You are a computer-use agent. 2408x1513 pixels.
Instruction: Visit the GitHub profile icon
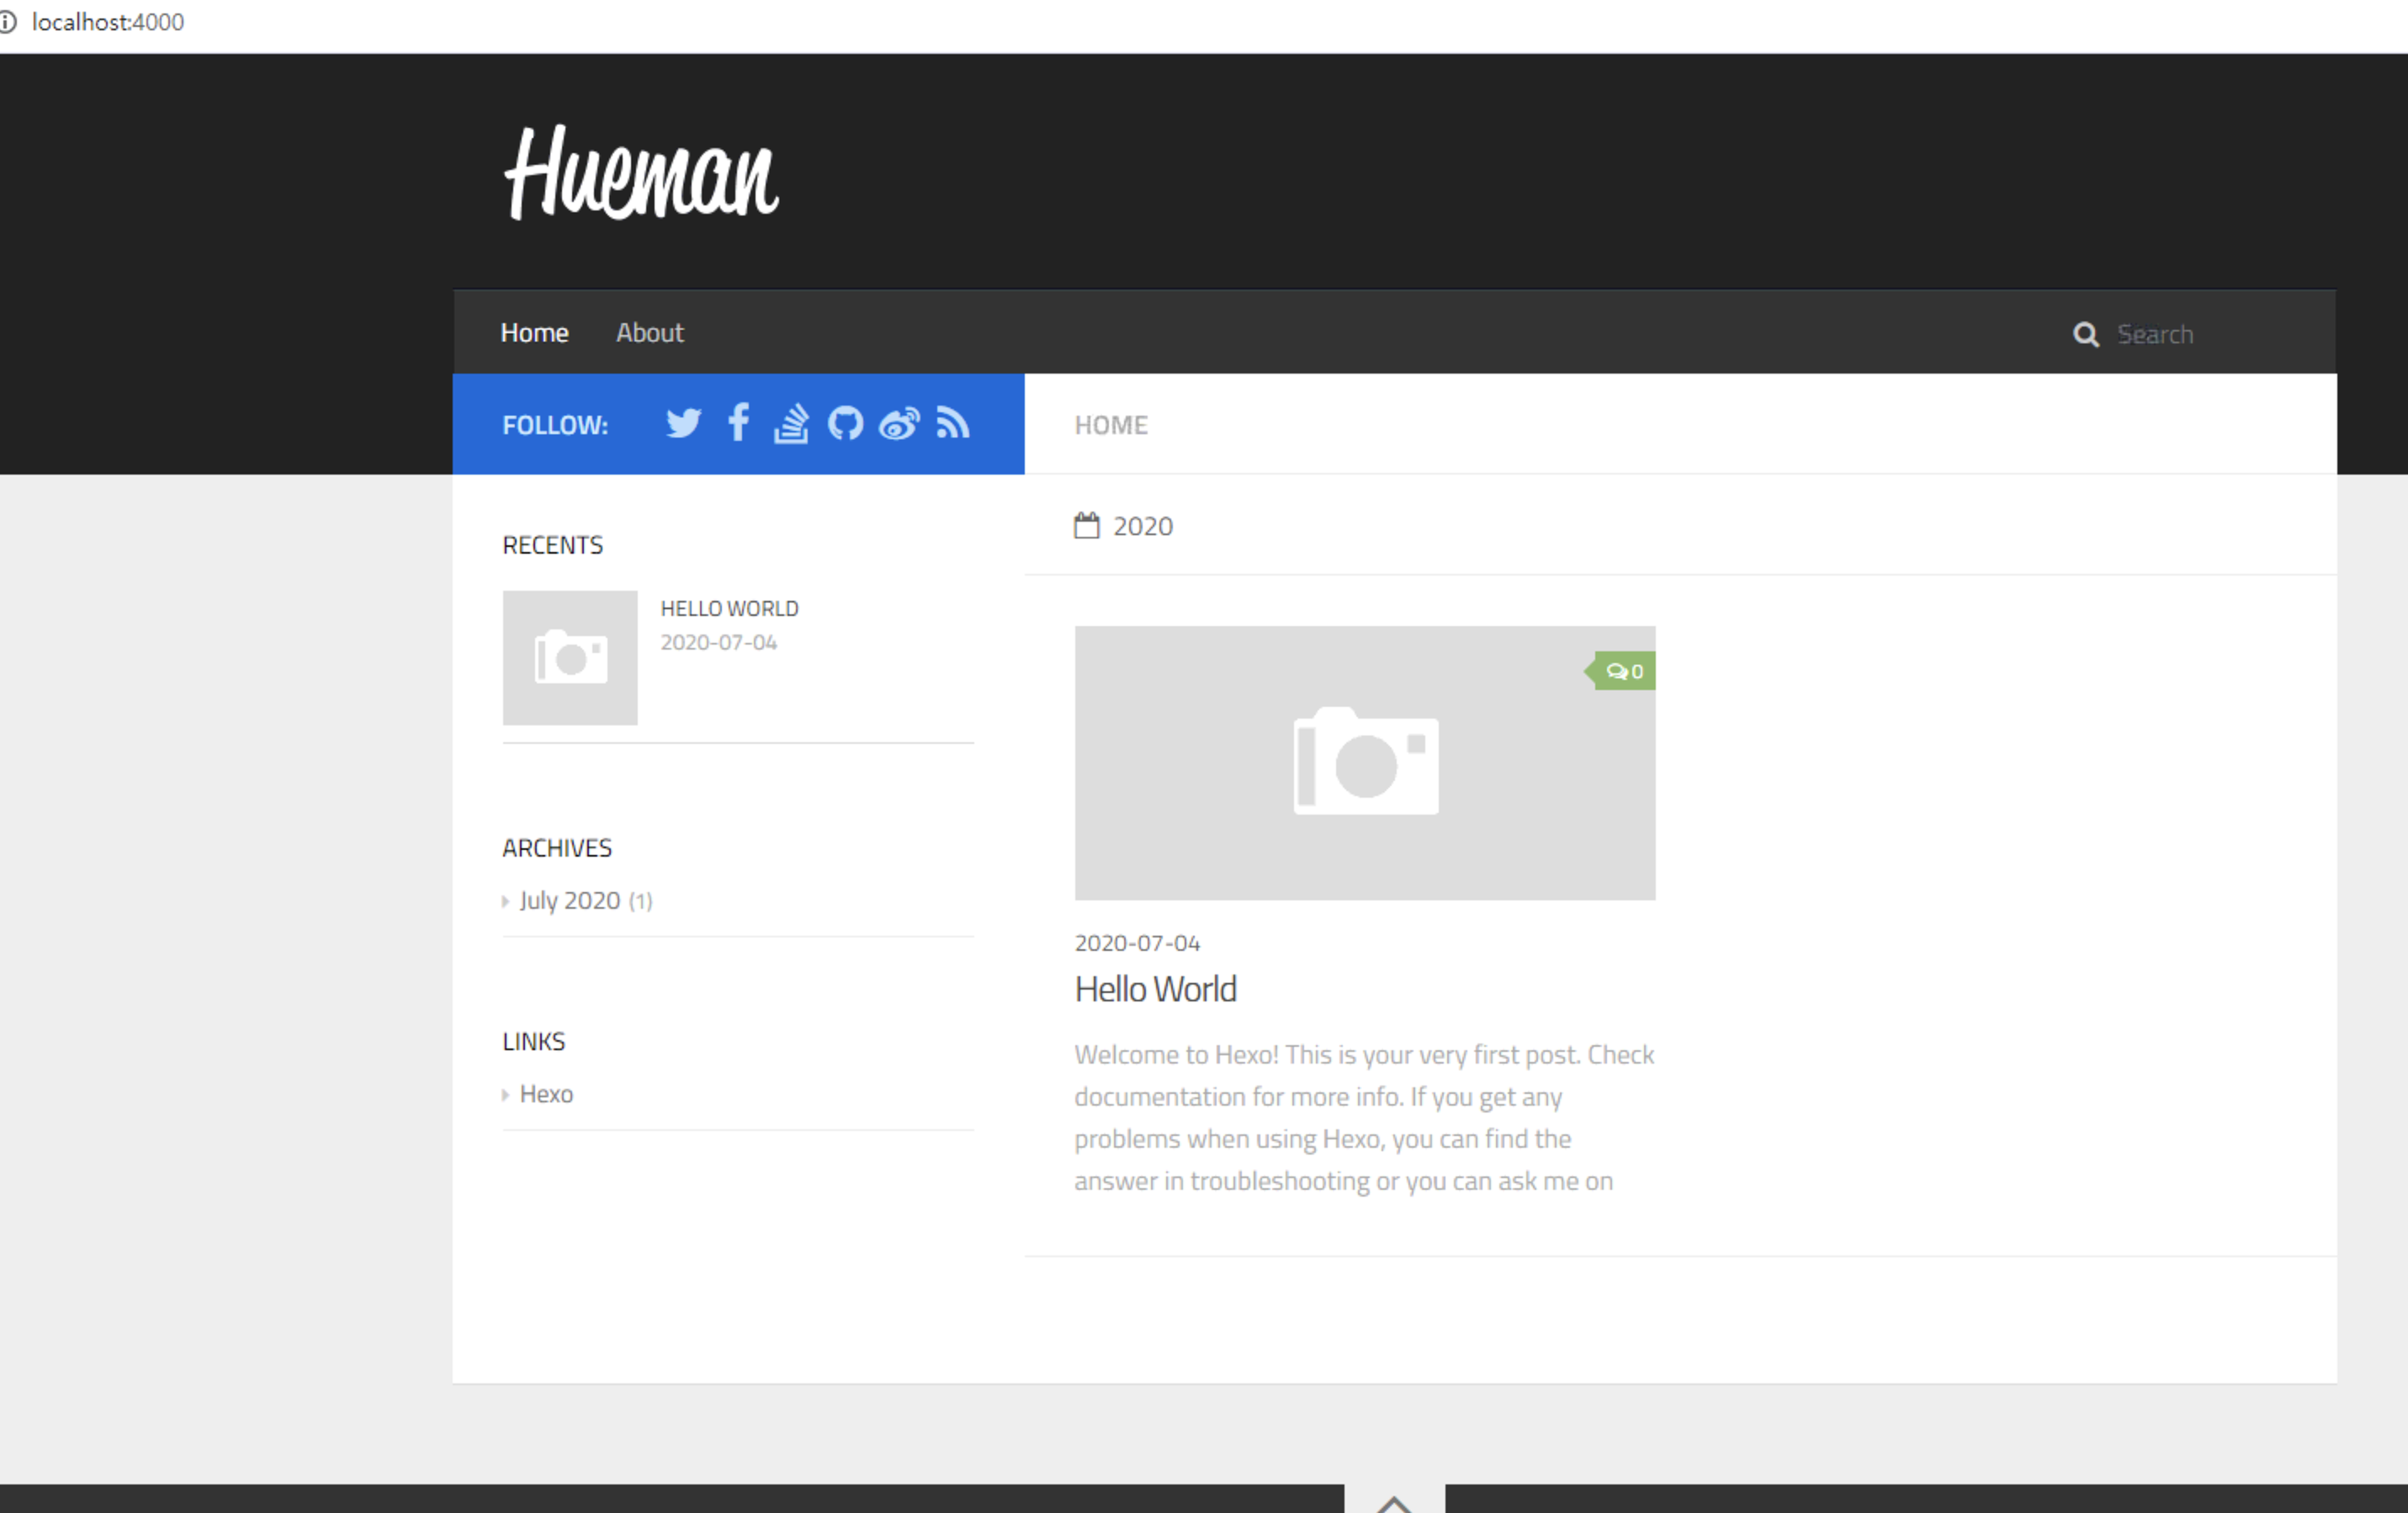845,424
